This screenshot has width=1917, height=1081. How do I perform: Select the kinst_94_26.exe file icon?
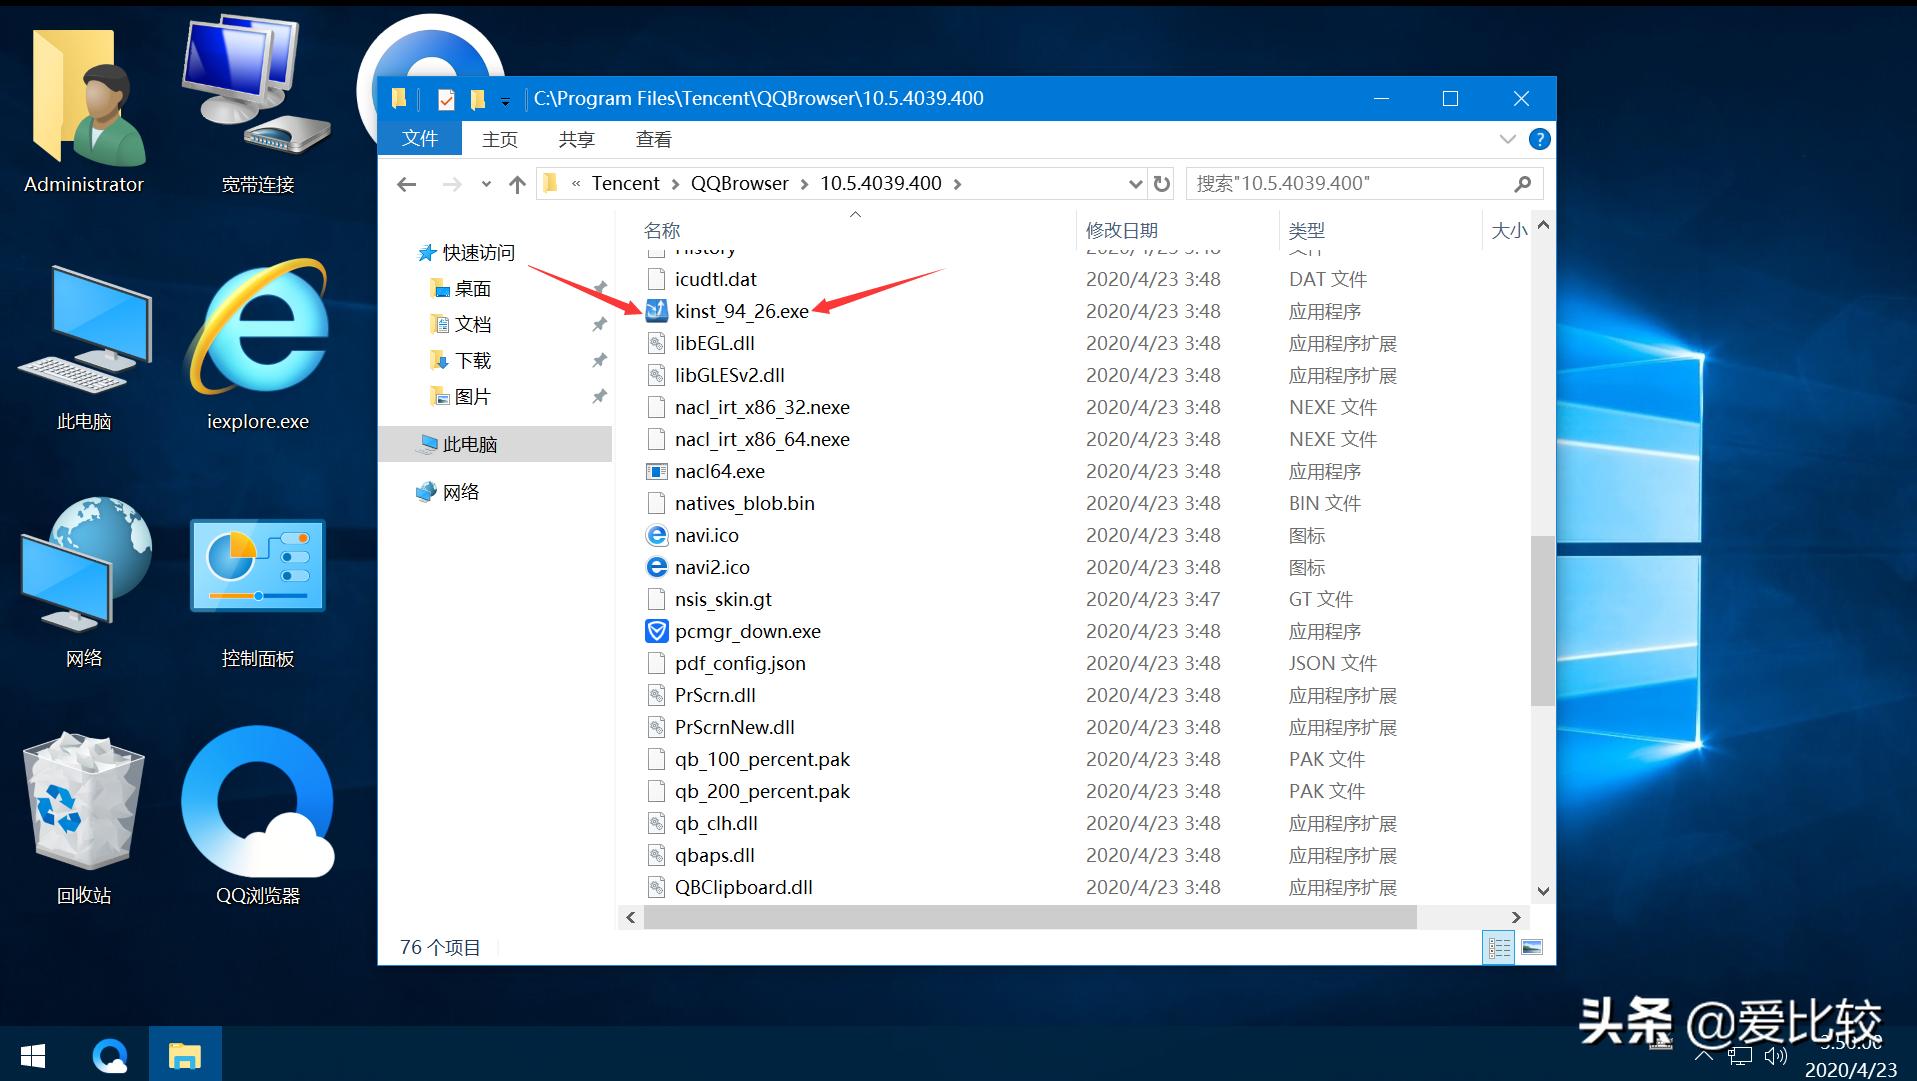[x=656, y=311]
